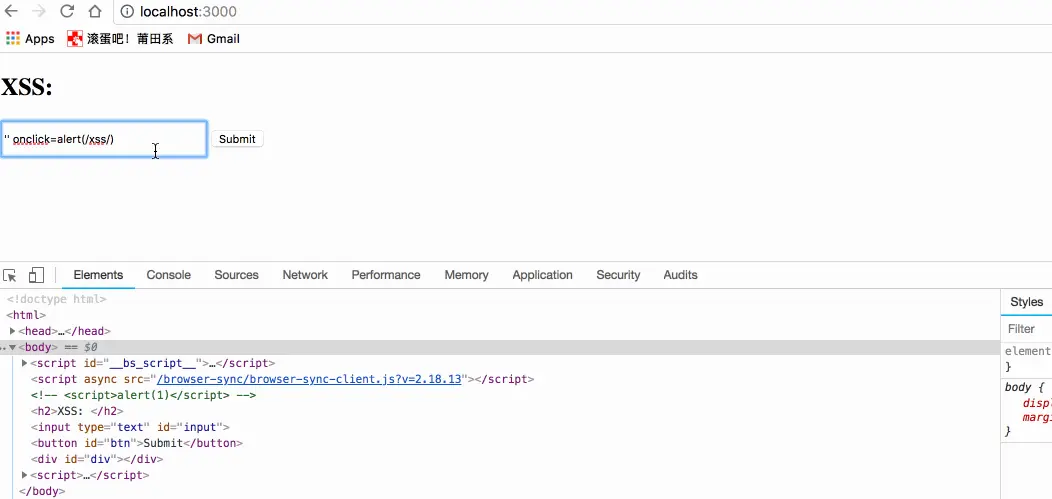The image size is (1052, 499).
Task: Expand the __bs_script__ script node
Action: (25, 364)
